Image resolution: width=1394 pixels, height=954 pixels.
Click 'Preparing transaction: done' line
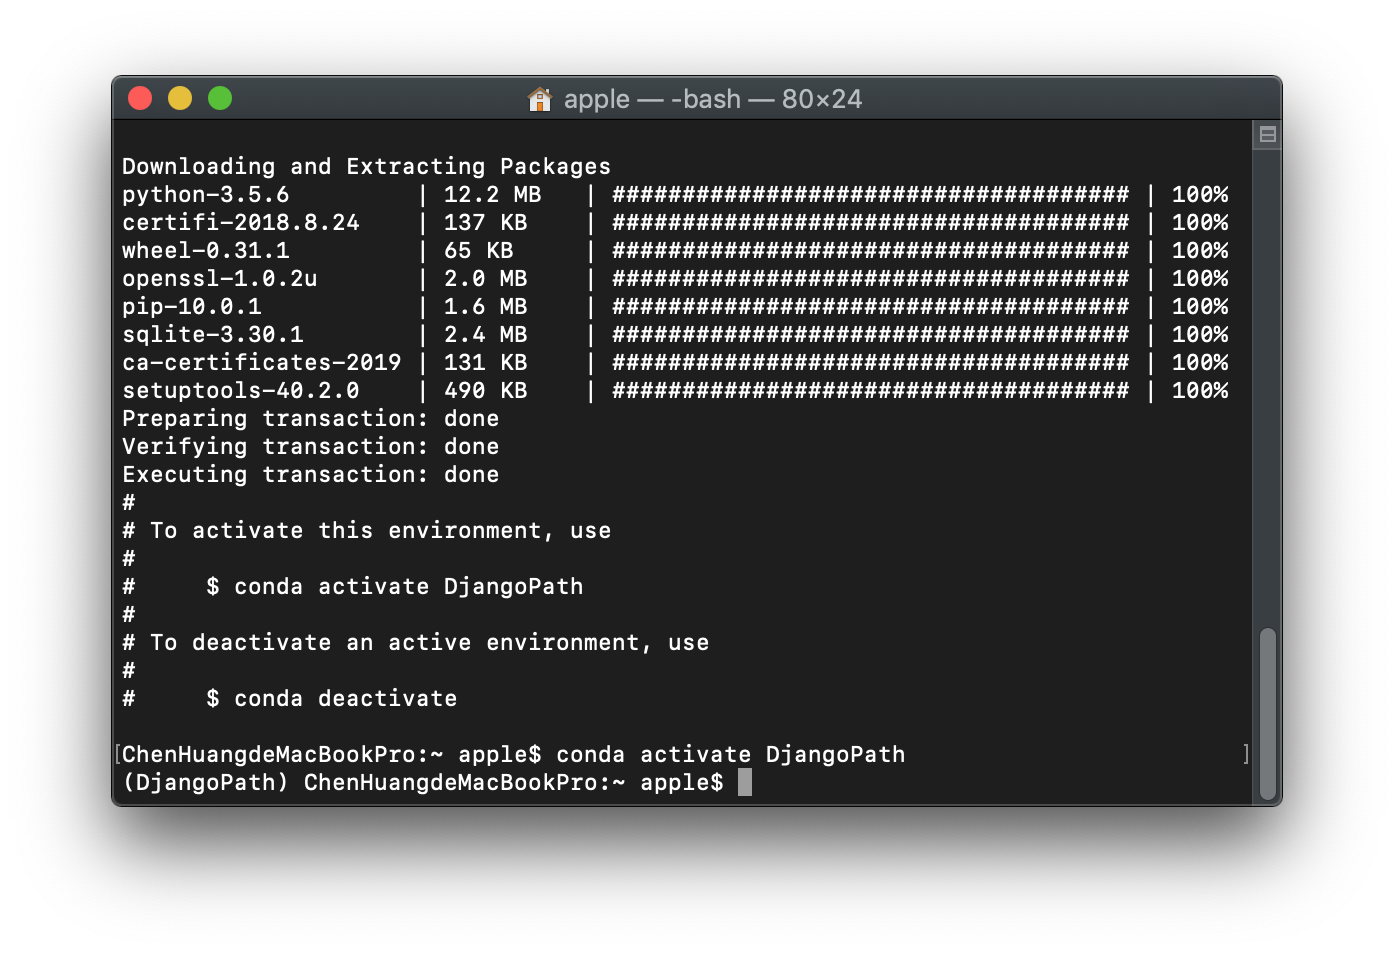coord(310,418)
